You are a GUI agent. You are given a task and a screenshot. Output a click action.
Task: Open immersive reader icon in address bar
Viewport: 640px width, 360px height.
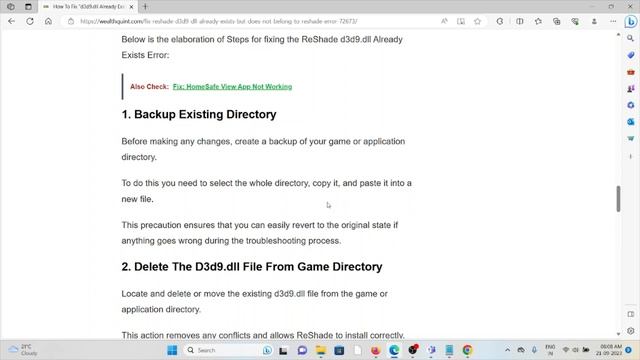coord(461,21)
